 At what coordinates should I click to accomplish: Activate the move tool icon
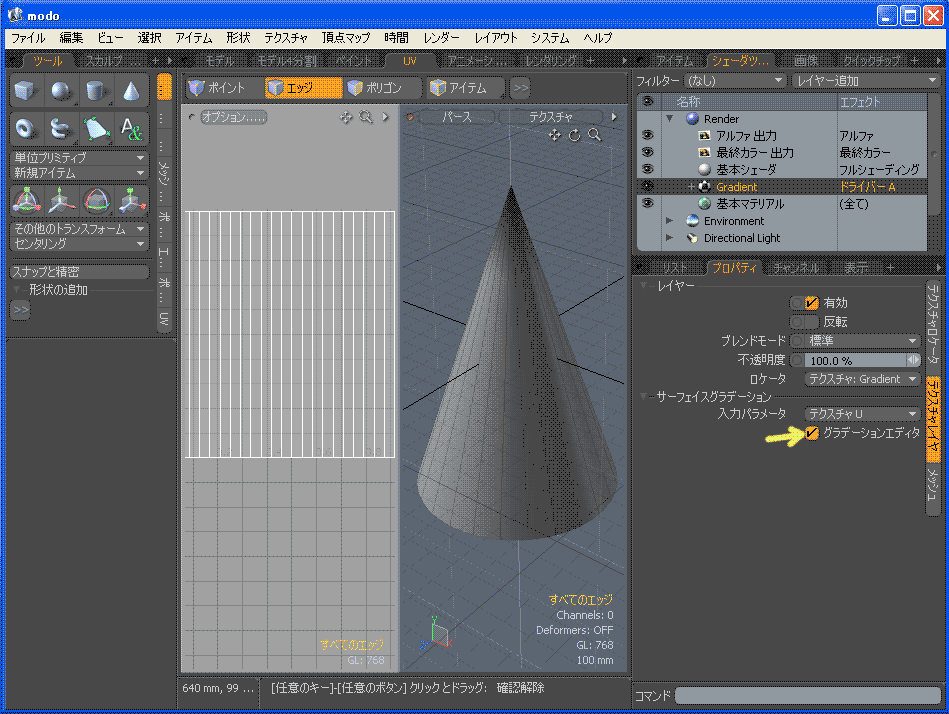click(62, 201)
